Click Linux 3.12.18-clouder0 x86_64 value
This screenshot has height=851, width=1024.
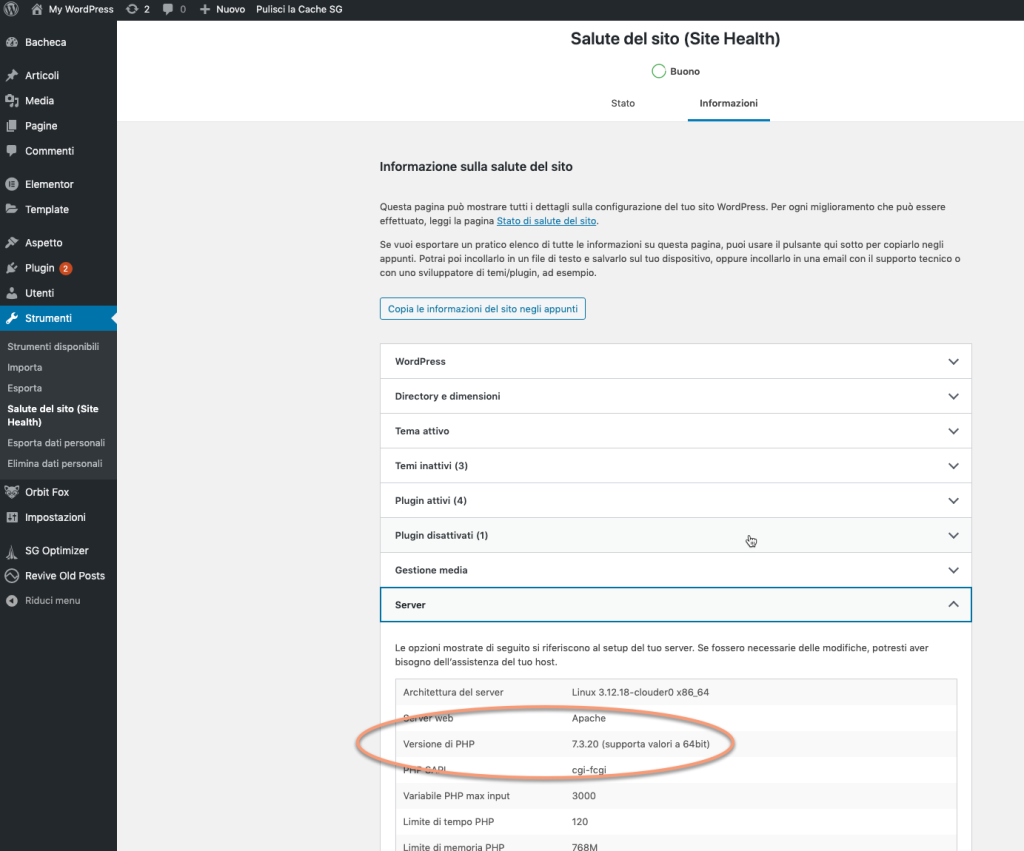(x=640, y=692)
